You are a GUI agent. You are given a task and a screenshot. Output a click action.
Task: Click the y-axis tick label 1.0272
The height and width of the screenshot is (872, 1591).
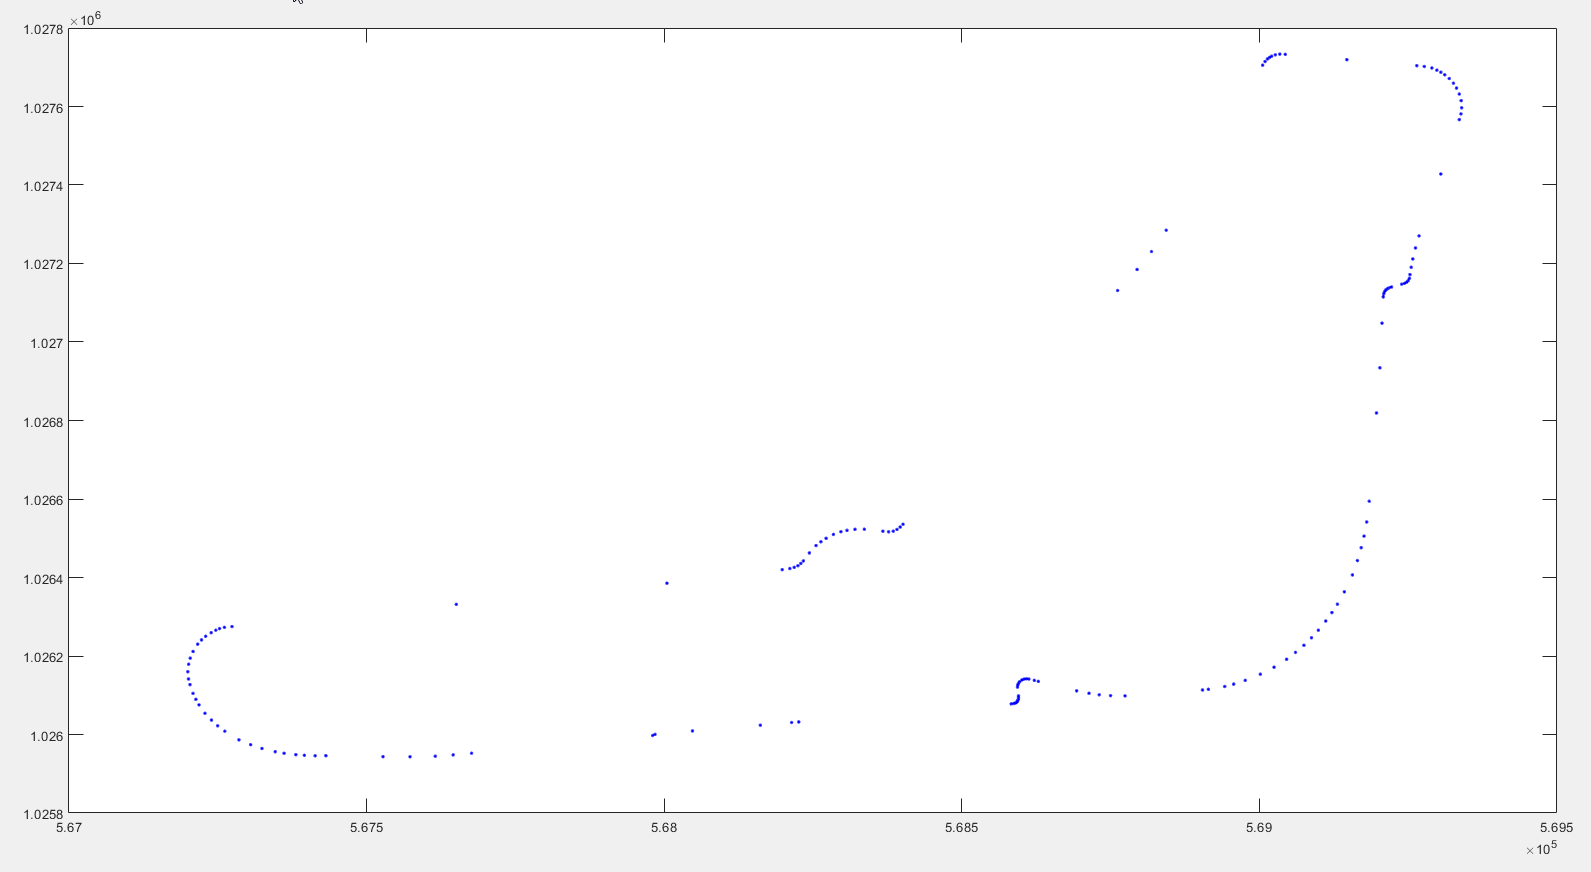pyautogui.click(x=43, y=264)
